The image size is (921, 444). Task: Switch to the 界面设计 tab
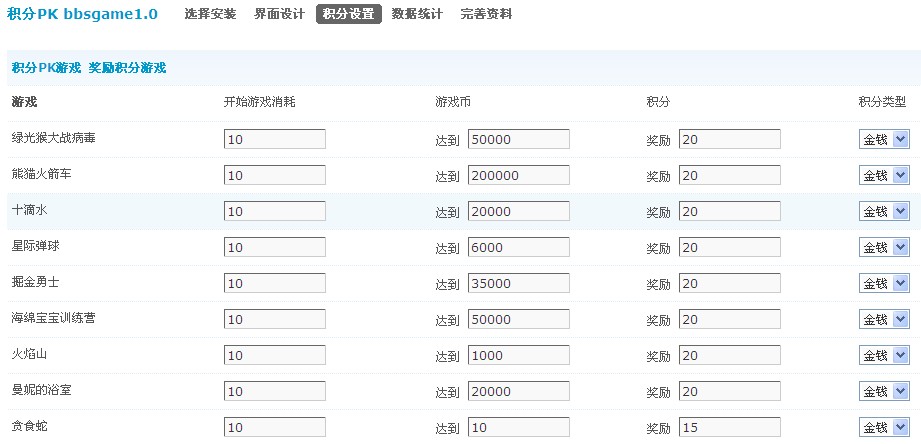(279, 14)
